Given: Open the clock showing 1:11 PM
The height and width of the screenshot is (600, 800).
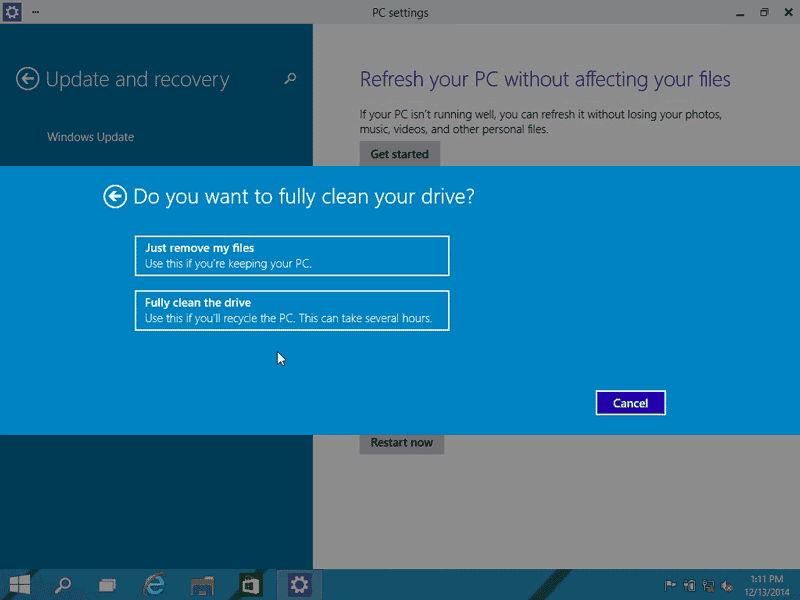Looking at the screenshot, I should click(767, 585).
